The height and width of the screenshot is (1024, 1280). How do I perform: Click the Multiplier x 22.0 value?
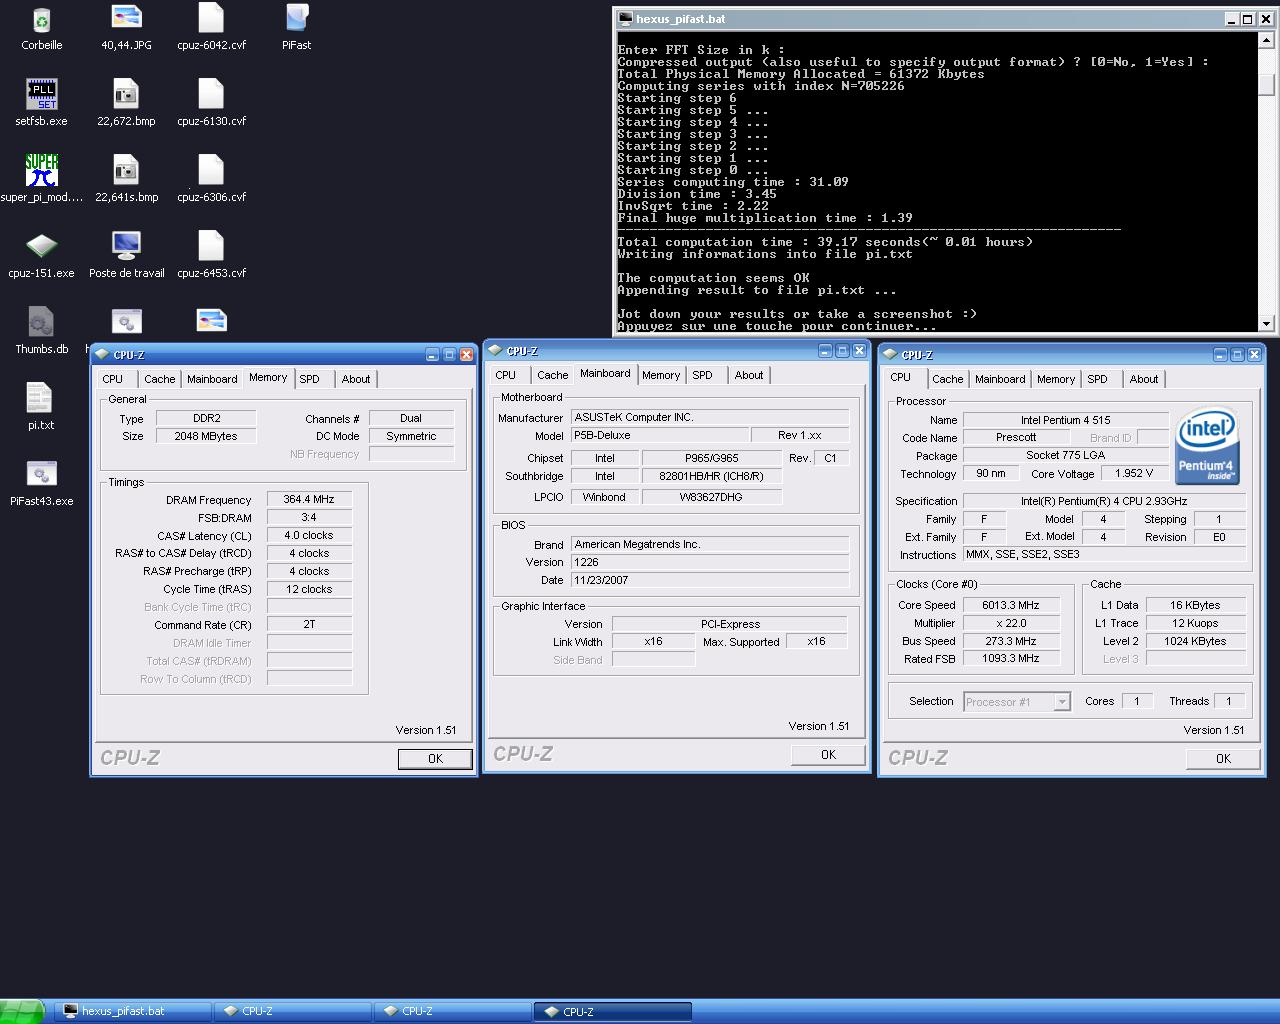[x=1011, y=623]
